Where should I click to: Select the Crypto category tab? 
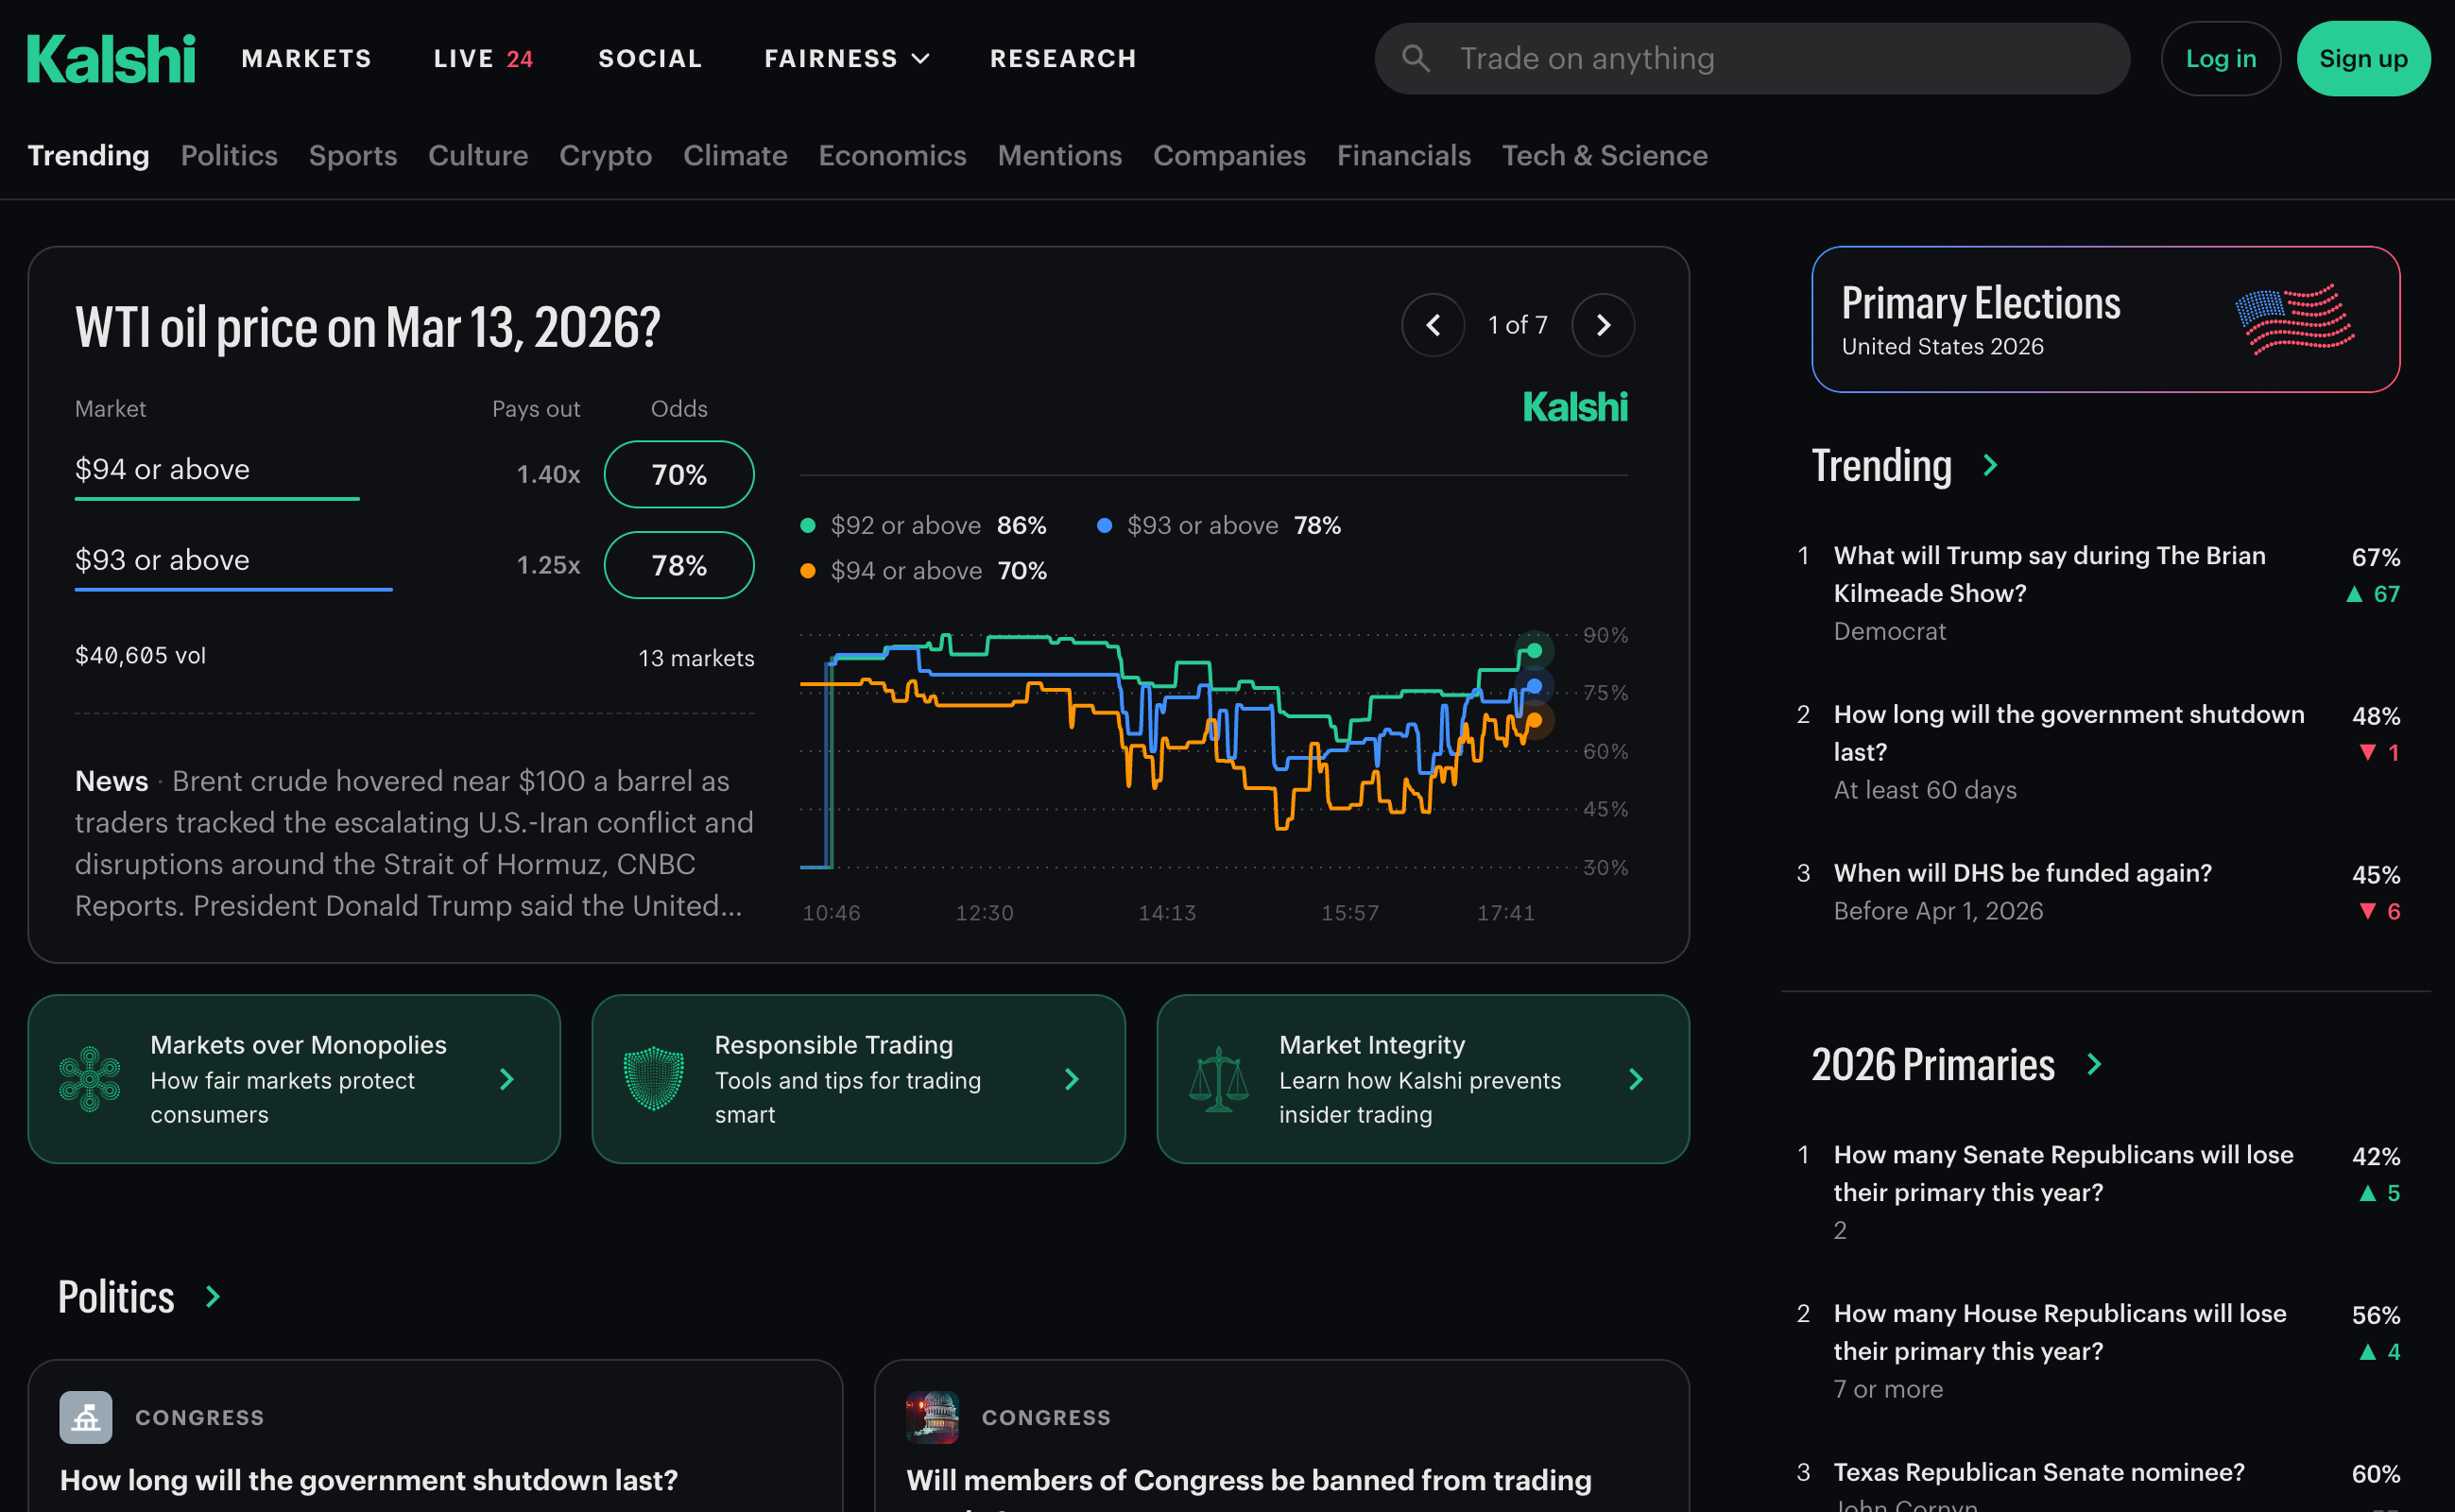coord(606,156)
